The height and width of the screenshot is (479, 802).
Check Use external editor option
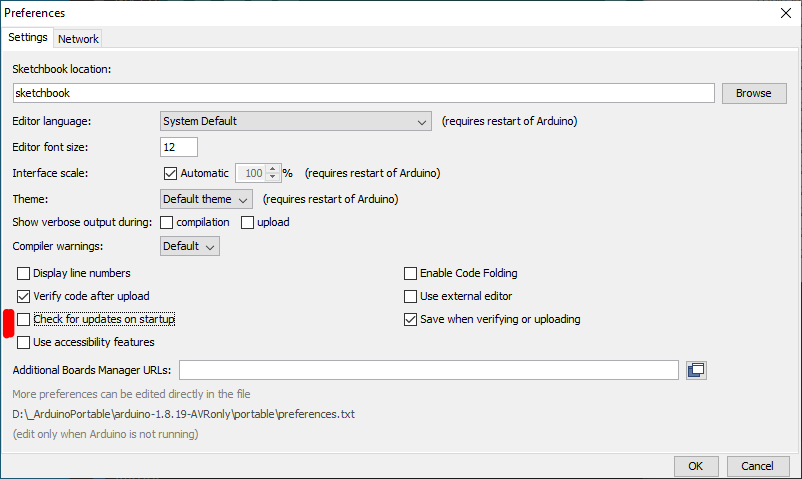[x=410, y=296]
